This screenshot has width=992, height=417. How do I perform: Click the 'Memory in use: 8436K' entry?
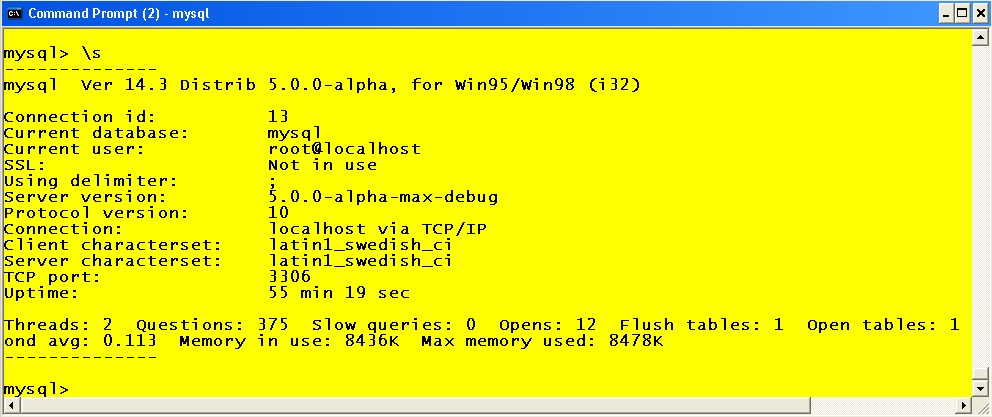pos(288,342)
